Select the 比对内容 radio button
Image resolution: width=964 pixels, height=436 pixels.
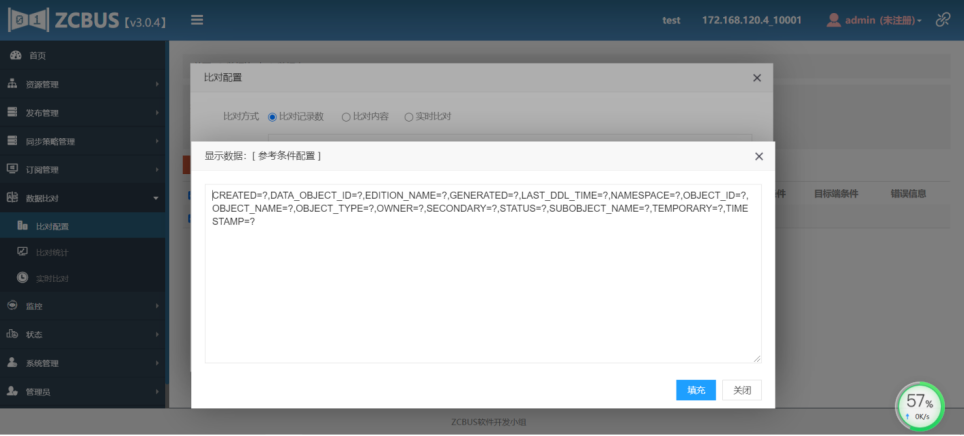pyautogui.click(x=346, y=117)
